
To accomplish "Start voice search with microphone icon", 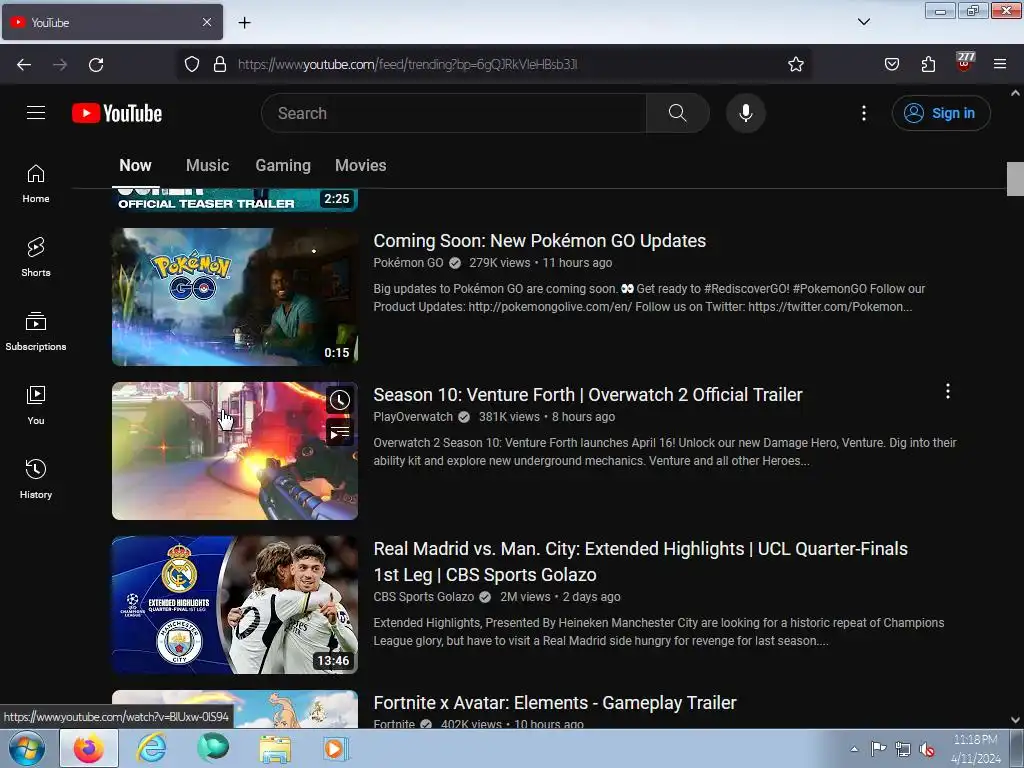I will point(745,113).
